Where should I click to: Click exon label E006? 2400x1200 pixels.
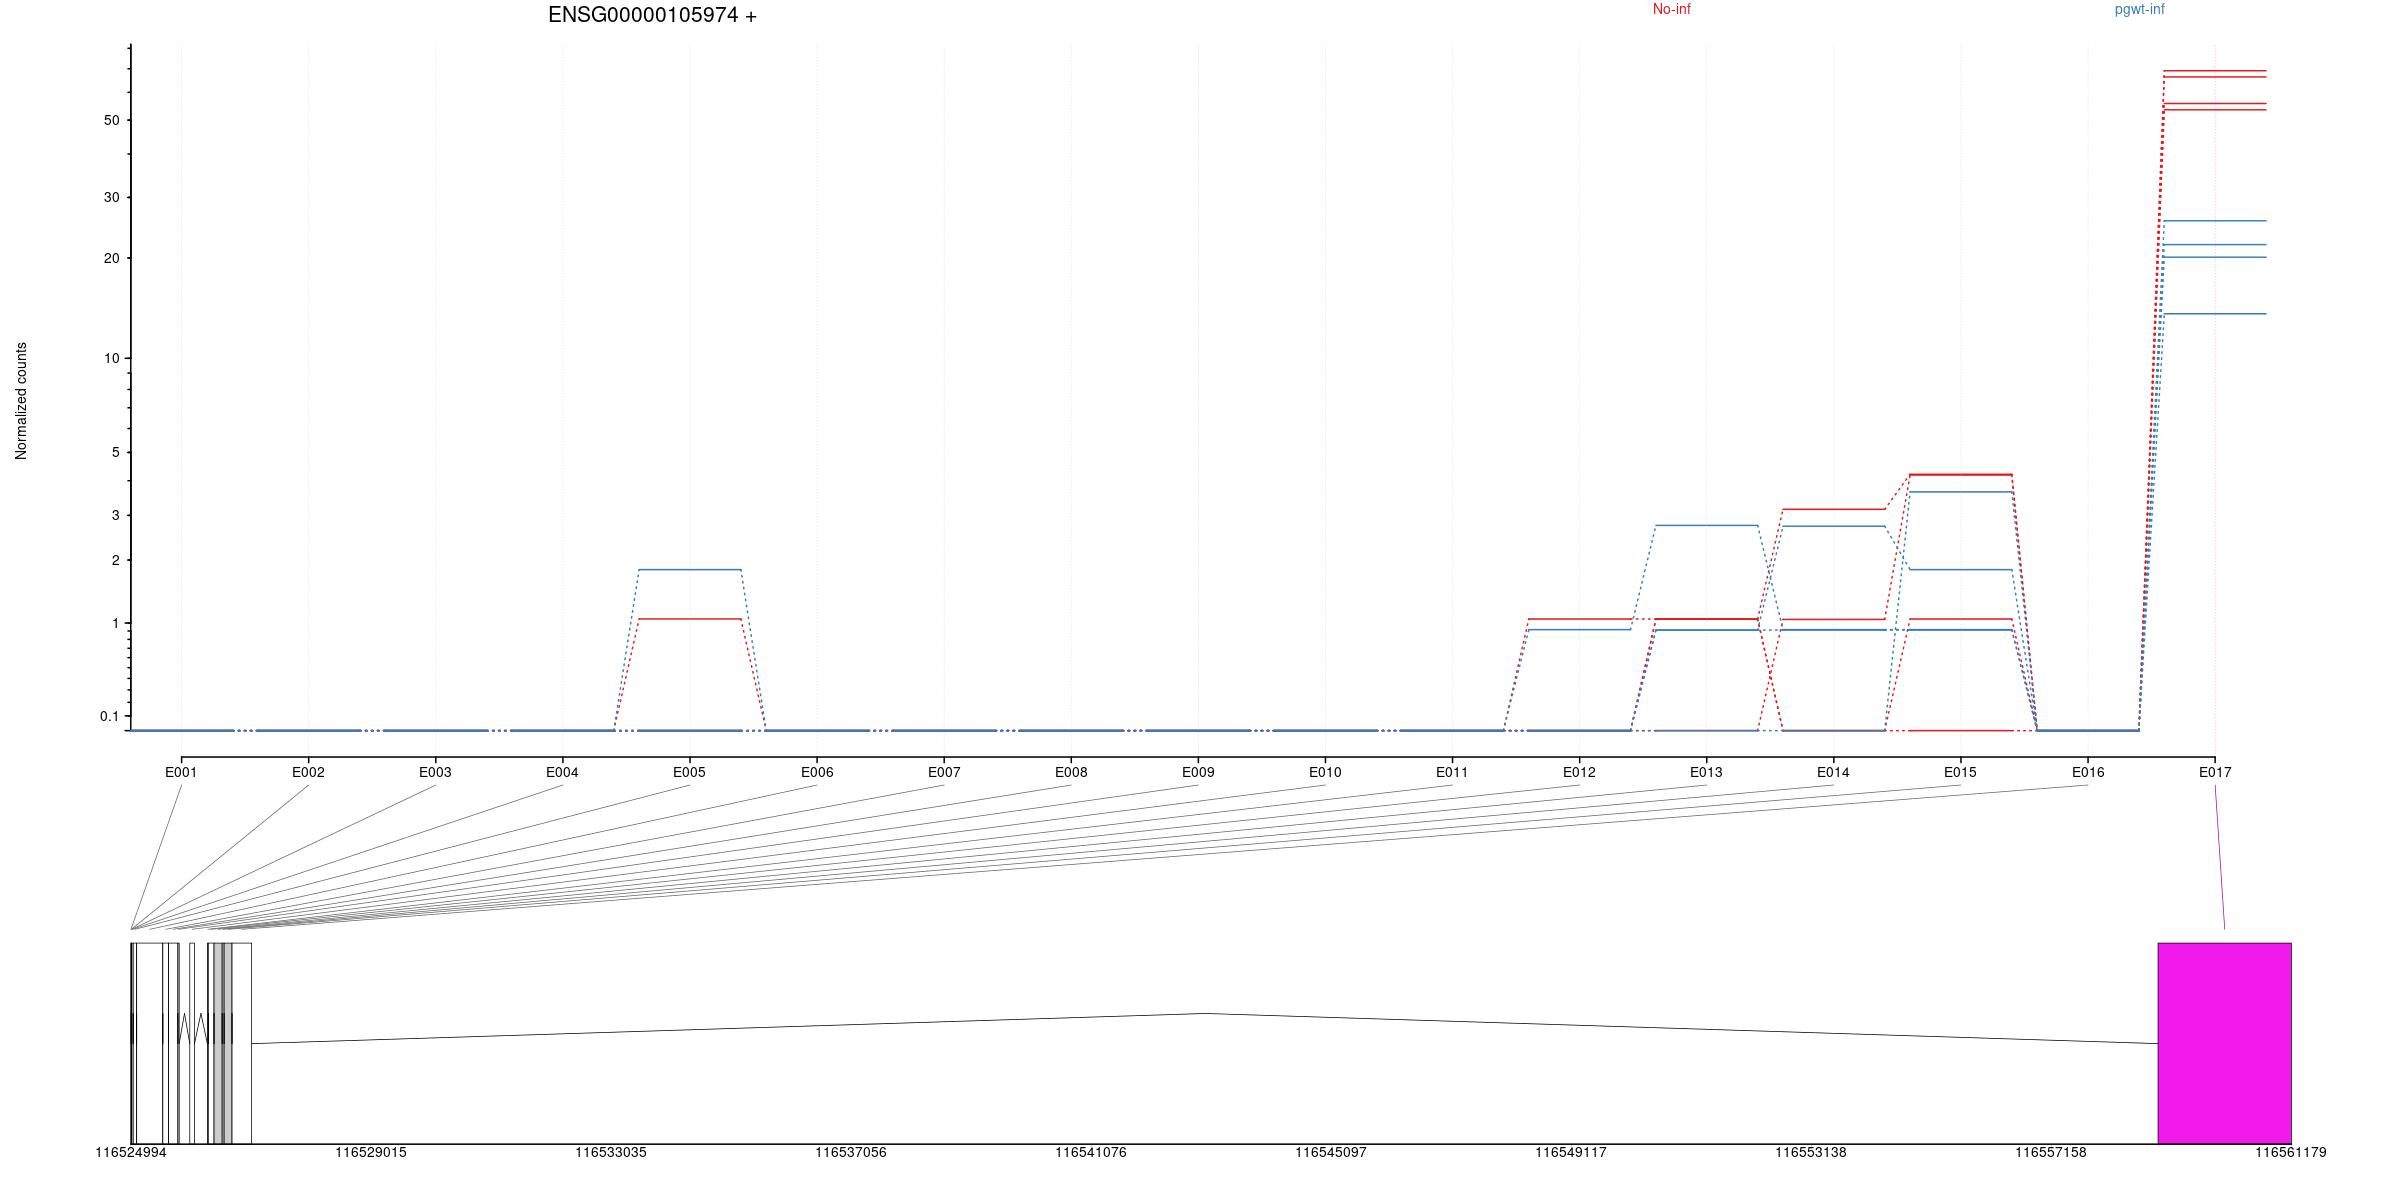point(817,772)
